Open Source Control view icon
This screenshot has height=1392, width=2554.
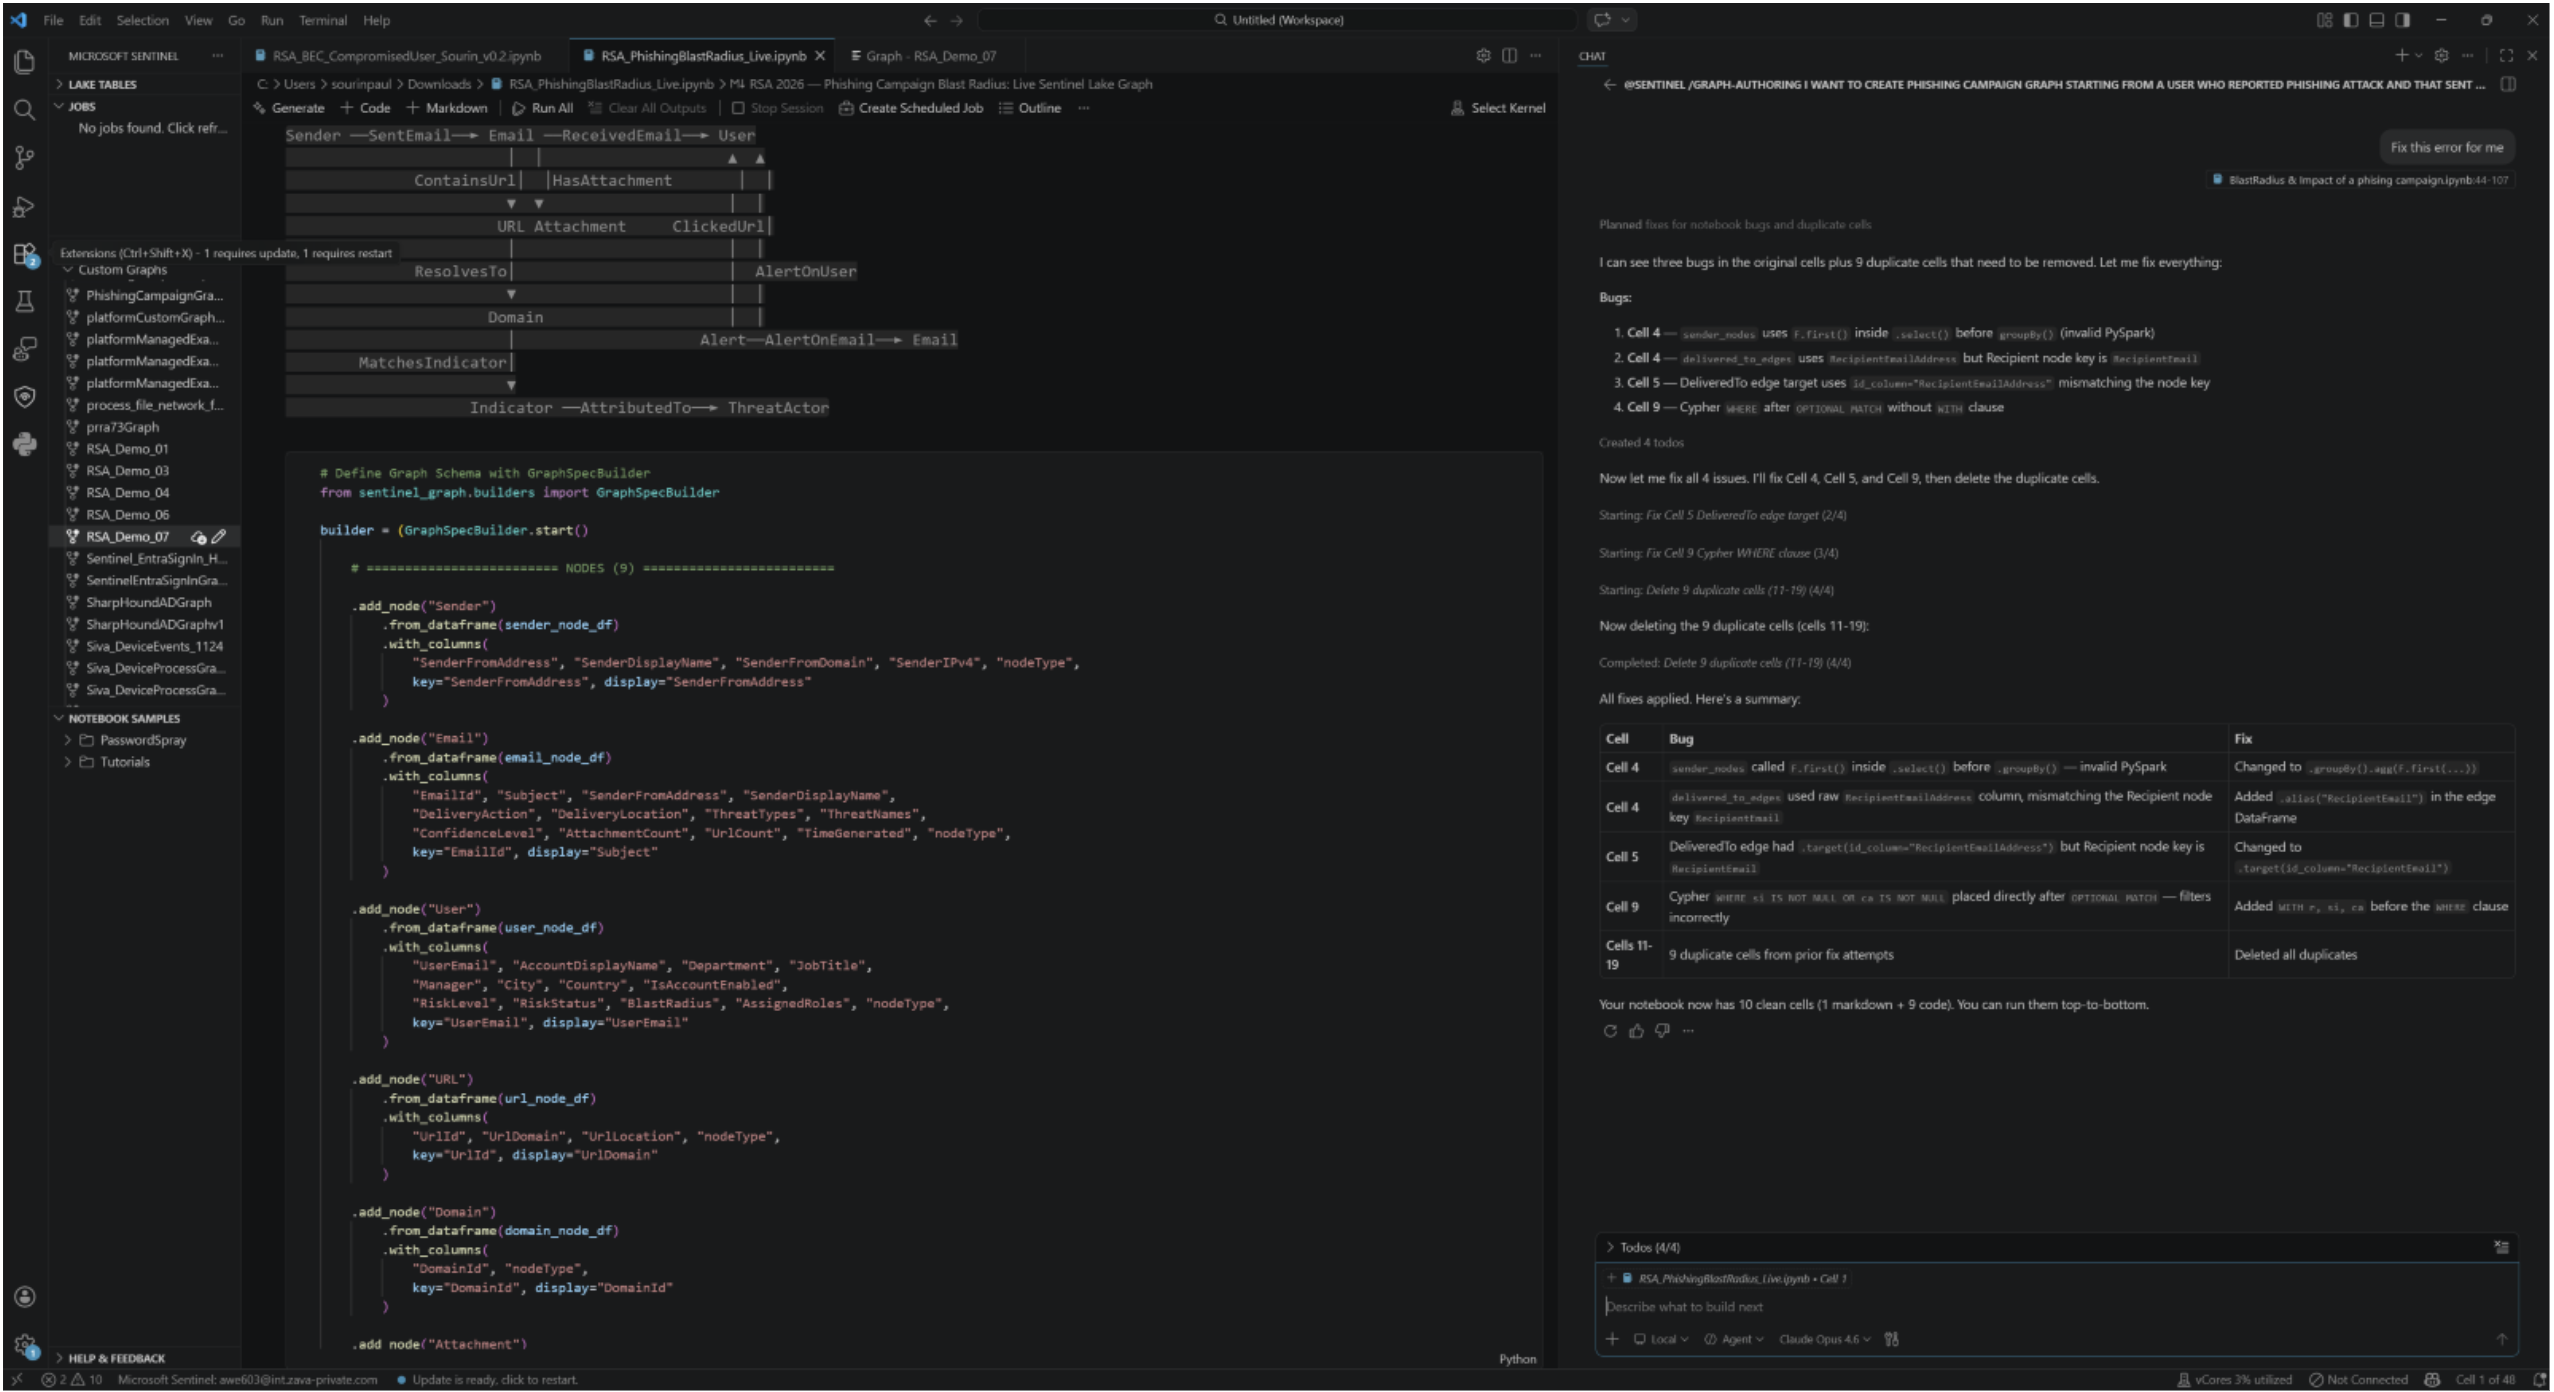coord(25,157)
